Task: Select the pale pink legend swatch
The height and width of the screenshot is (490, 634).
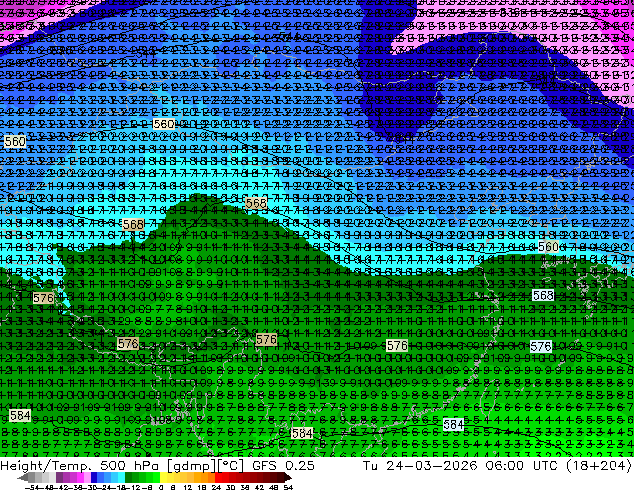Action: pyautogui.click(x=87, y=477)
